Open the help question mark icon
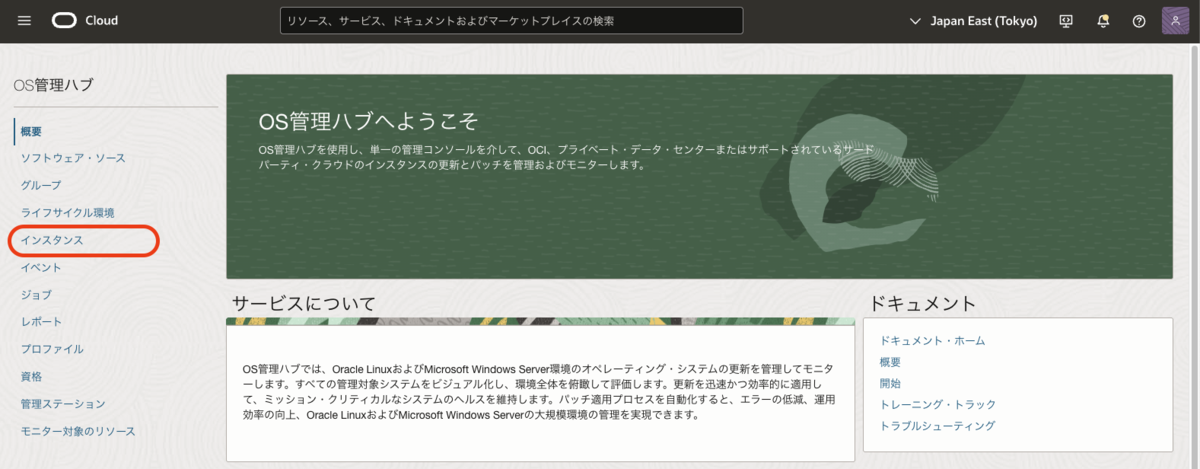 click(1139, 21)
